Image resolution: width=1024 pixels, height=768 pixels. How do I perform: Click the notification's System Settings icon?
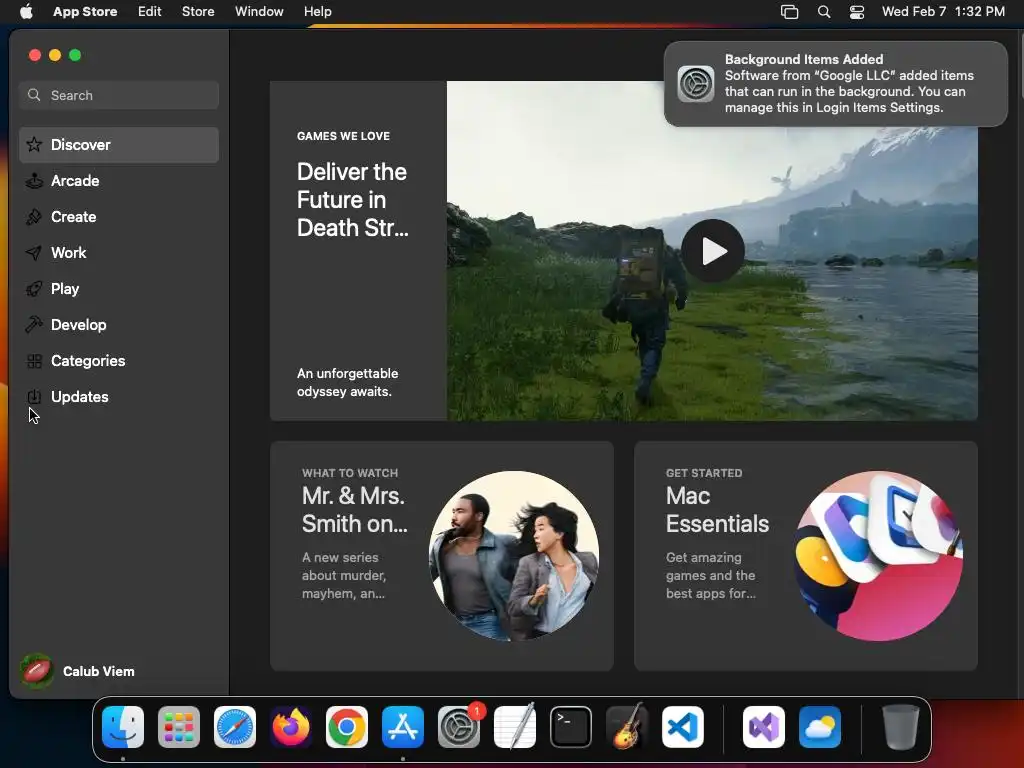tap(696, 84)
